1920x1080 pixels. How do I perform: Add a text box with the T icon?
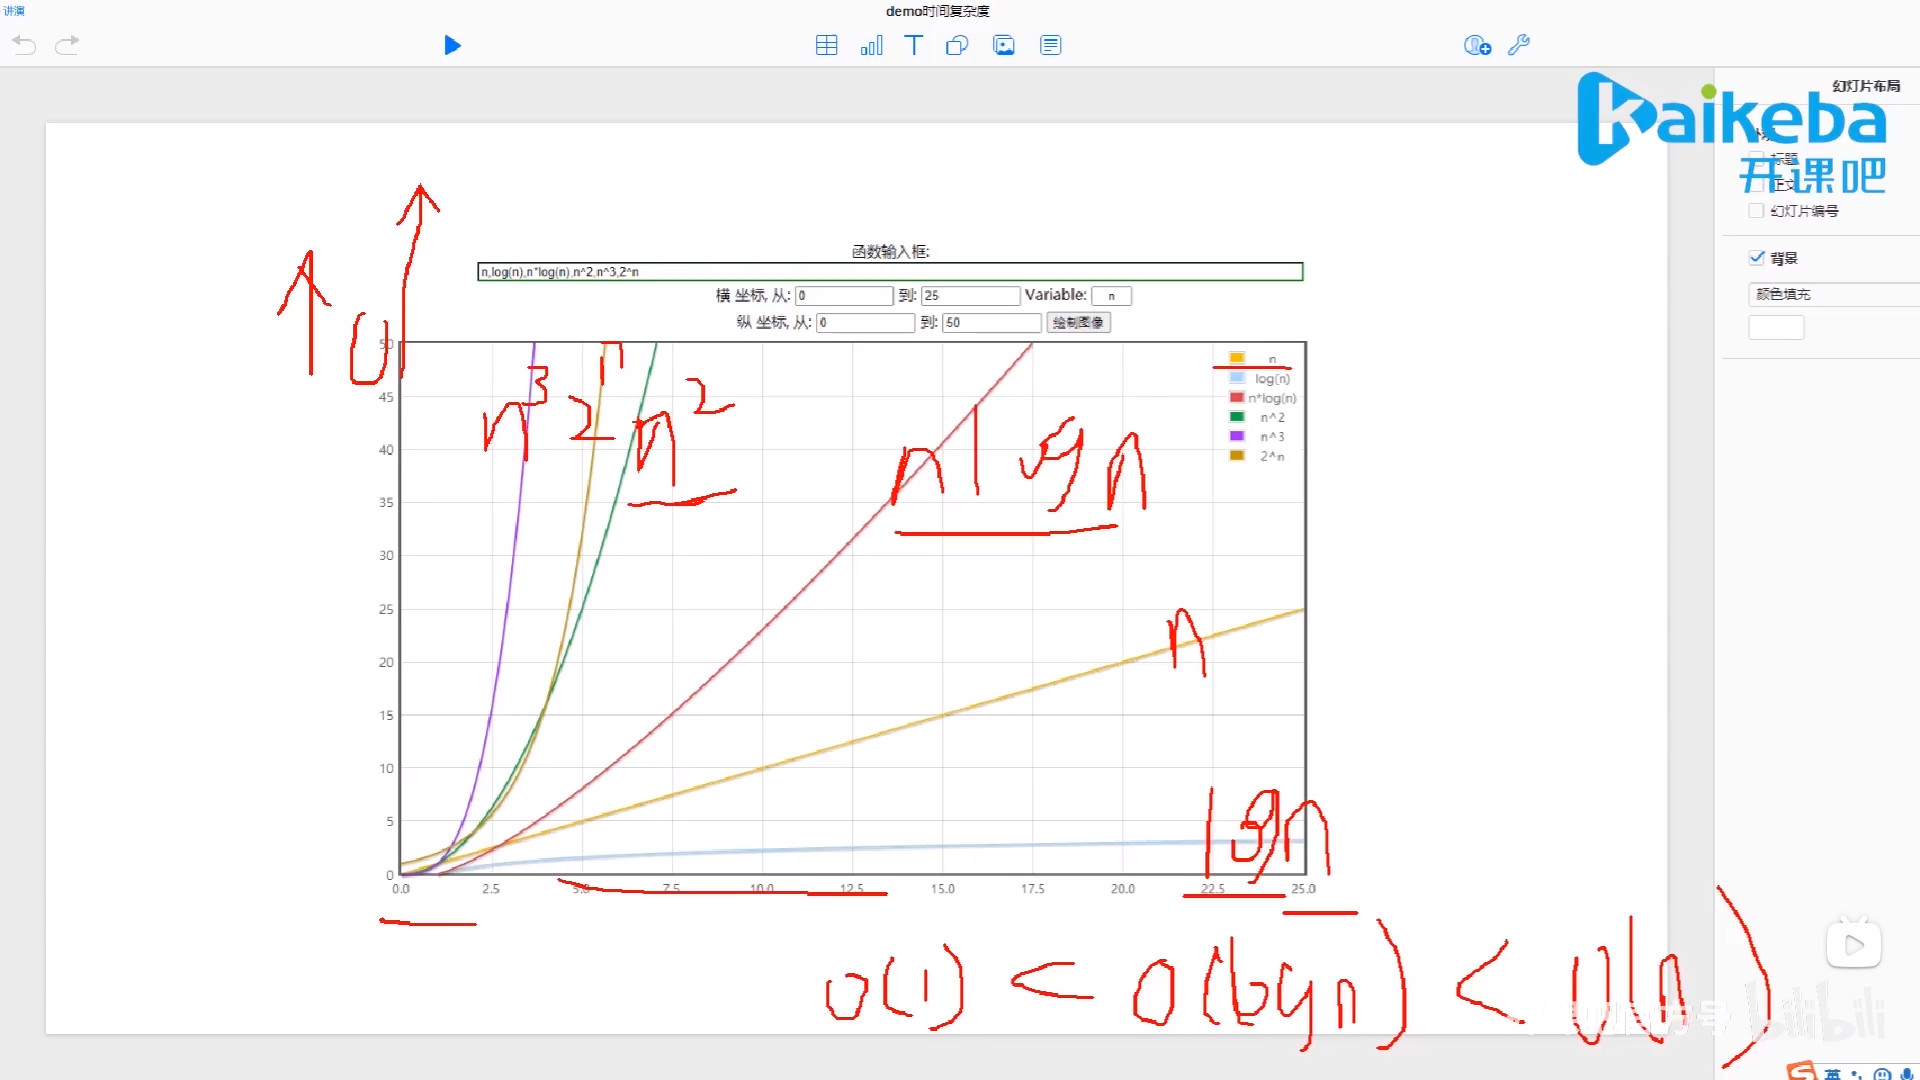913,45
